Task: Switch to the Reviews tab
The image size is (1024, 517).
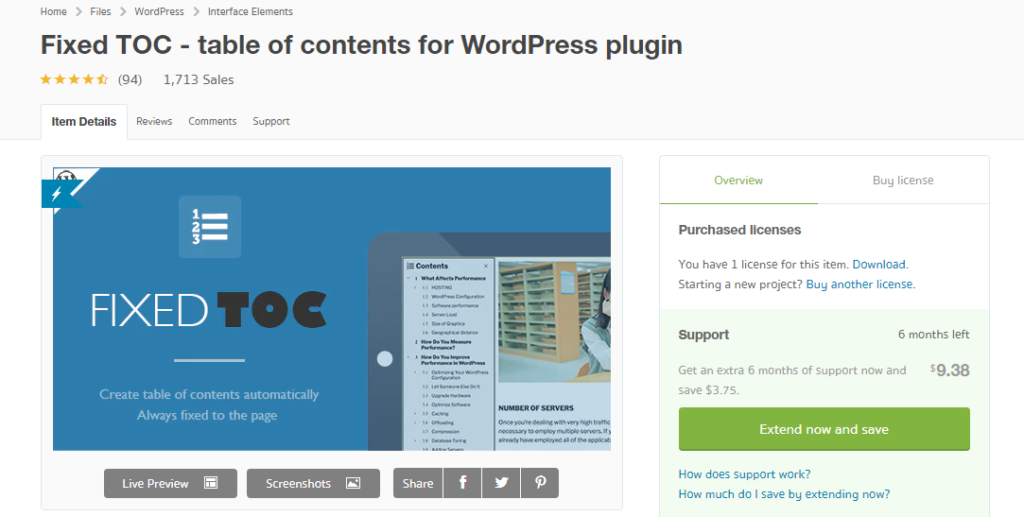Action: pyautogui.click(x=154, y=121)
